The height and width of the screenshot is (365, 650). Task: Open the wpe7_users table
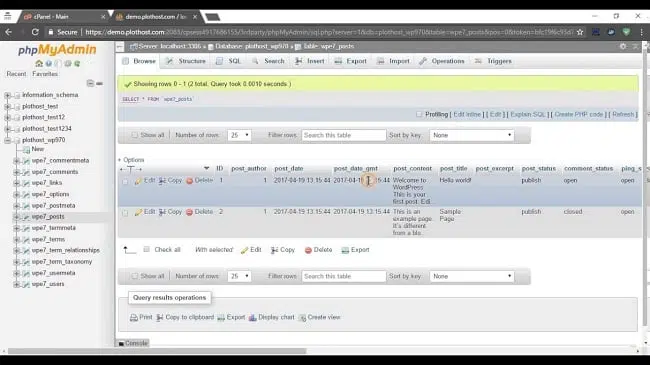[x=48, y=284]
